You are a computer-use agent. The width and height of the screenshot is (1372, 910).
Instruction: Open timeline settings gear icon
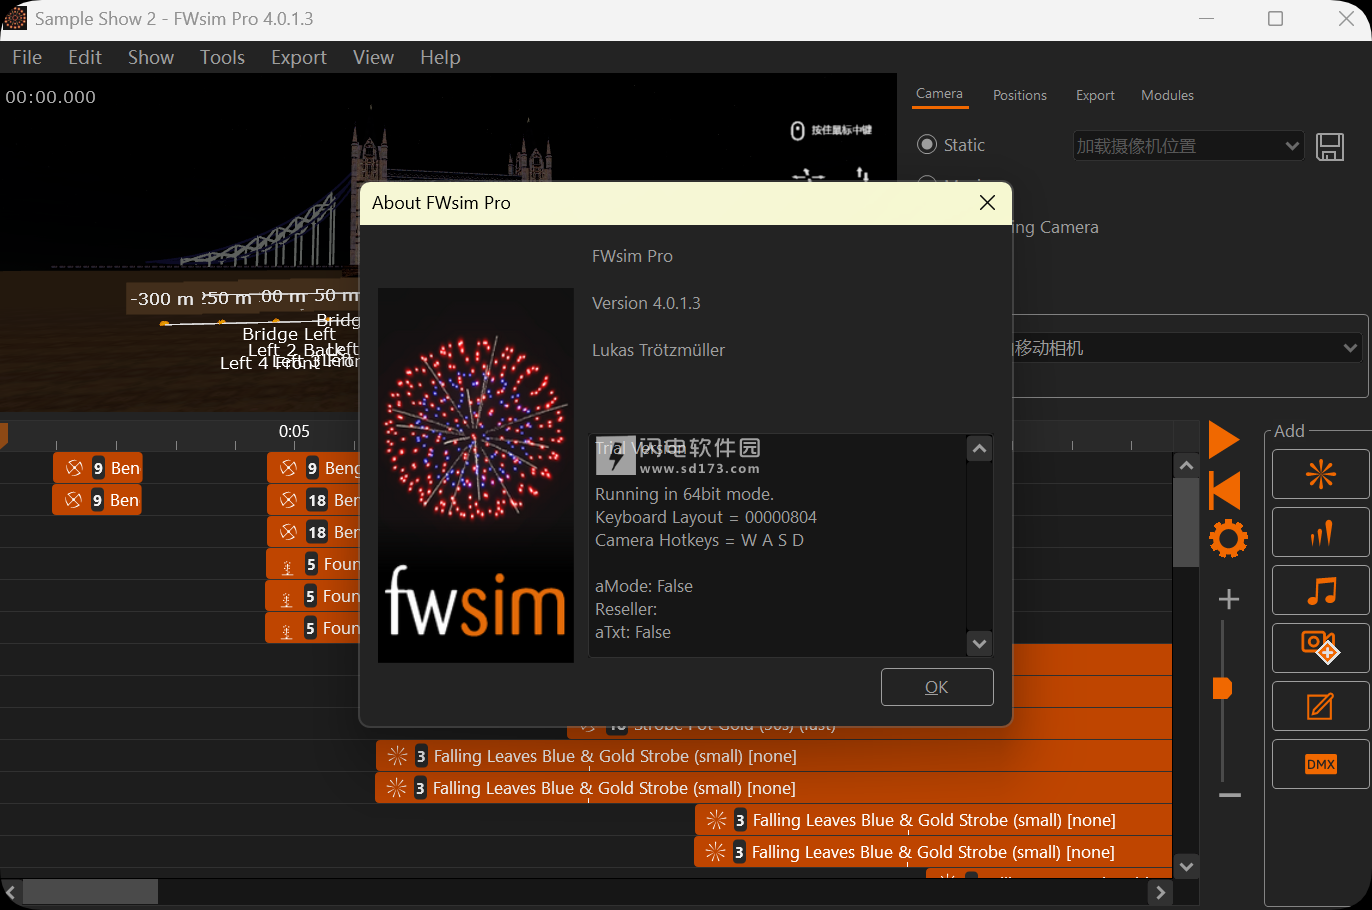click(1228, 539)
